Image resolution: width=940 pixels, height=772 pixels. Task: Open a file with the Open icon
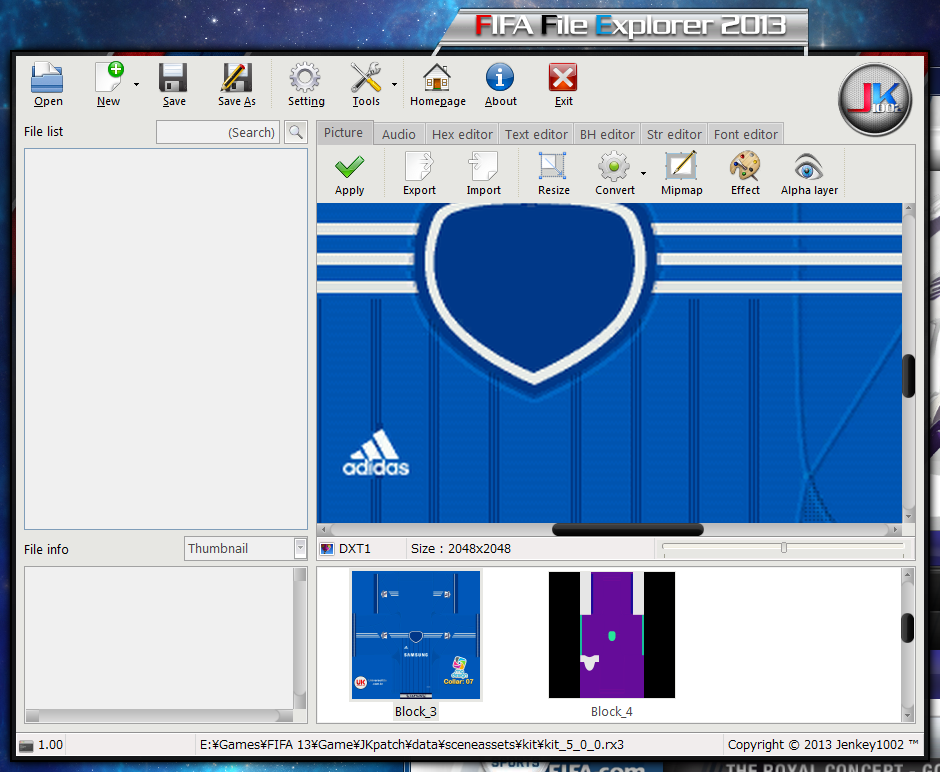(x=47, y=85)
